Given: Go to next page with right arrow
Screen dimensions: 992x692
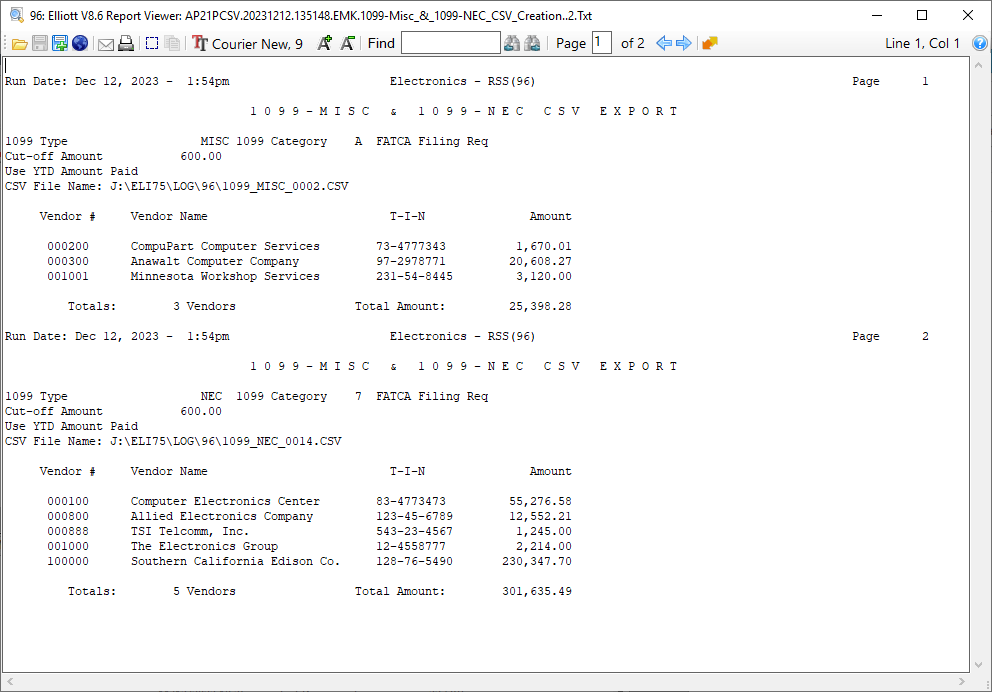Looking at the screenshot, I should (684, 43).
